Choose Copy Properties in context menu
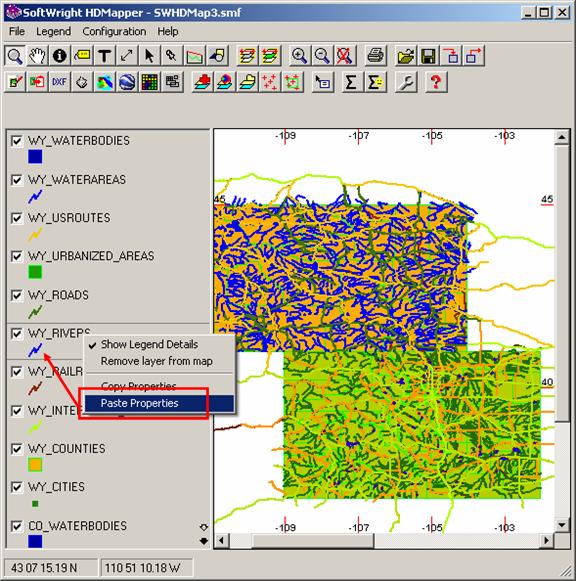Image resolution: width=576 pixels, height=581 pixels. 160,386
